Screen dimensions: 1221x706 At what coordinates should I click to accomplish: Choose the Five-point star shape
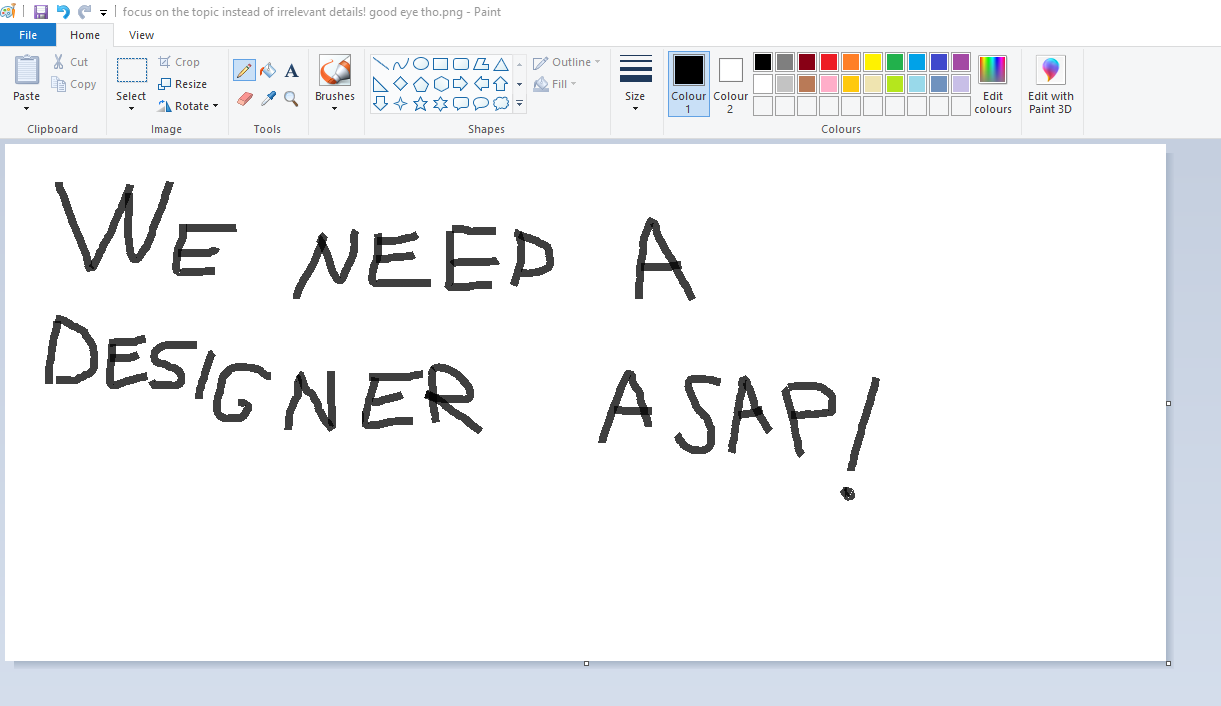(x=421, y=103)
